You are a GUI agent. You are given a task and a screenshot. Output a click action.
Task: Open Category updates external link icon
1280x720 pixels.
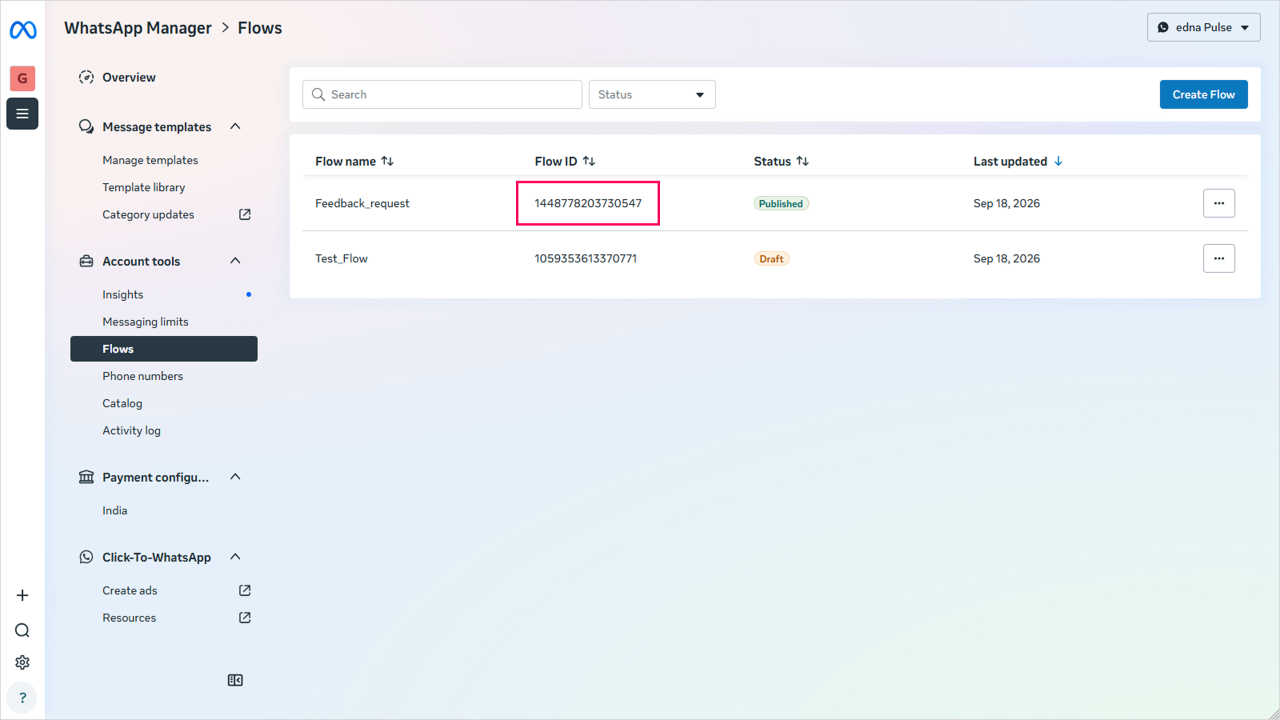(x=245, y=214)
